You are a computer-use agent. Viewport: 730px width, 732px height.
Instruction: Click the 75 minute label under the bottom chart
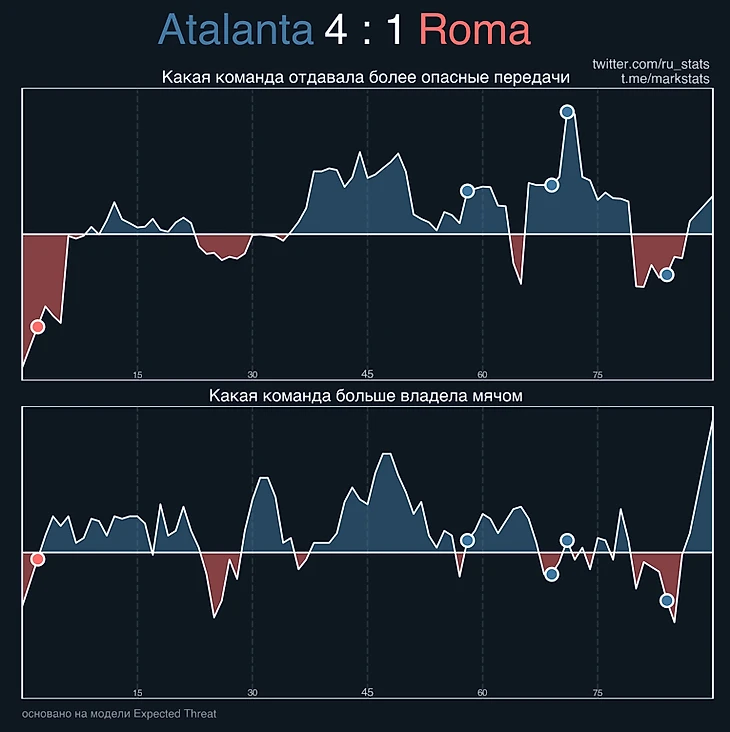tap(598, 692)
